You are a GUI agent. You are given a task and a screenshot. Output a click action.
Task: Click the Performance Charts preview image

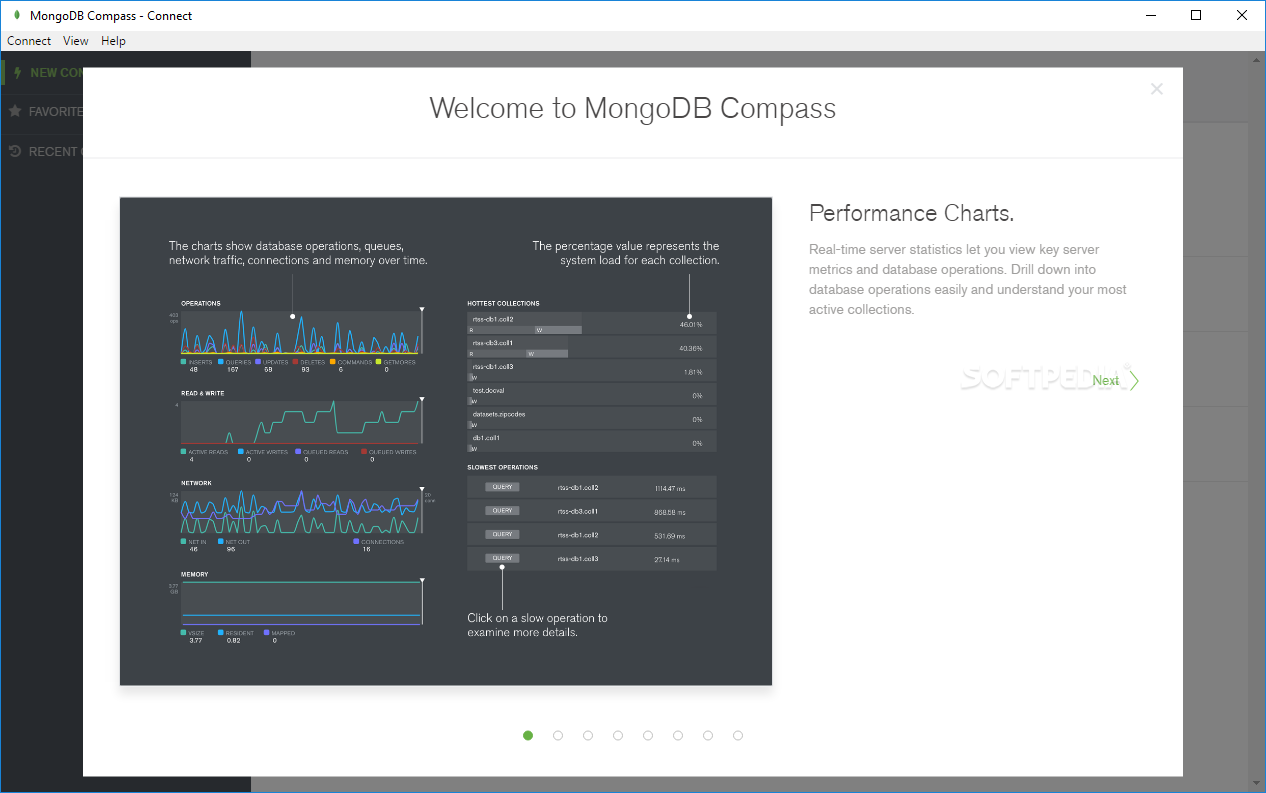point(446,441)
